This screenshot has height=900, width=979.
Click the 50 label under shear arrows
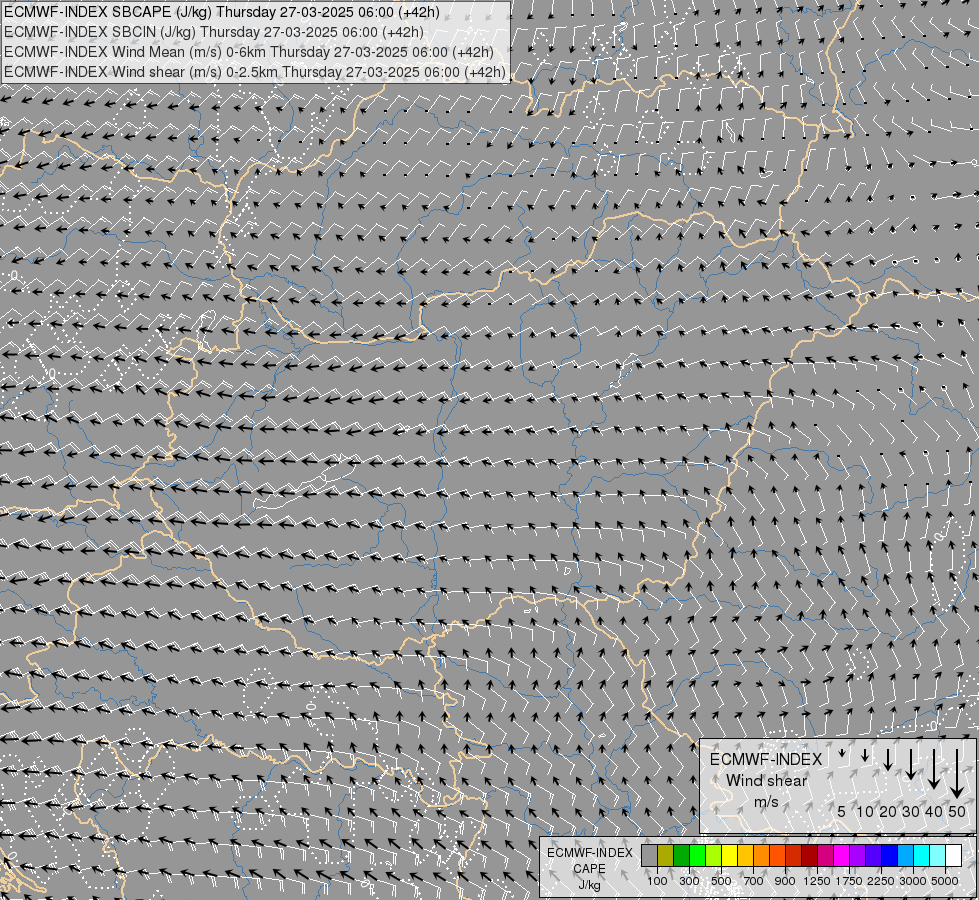point(957,812)
